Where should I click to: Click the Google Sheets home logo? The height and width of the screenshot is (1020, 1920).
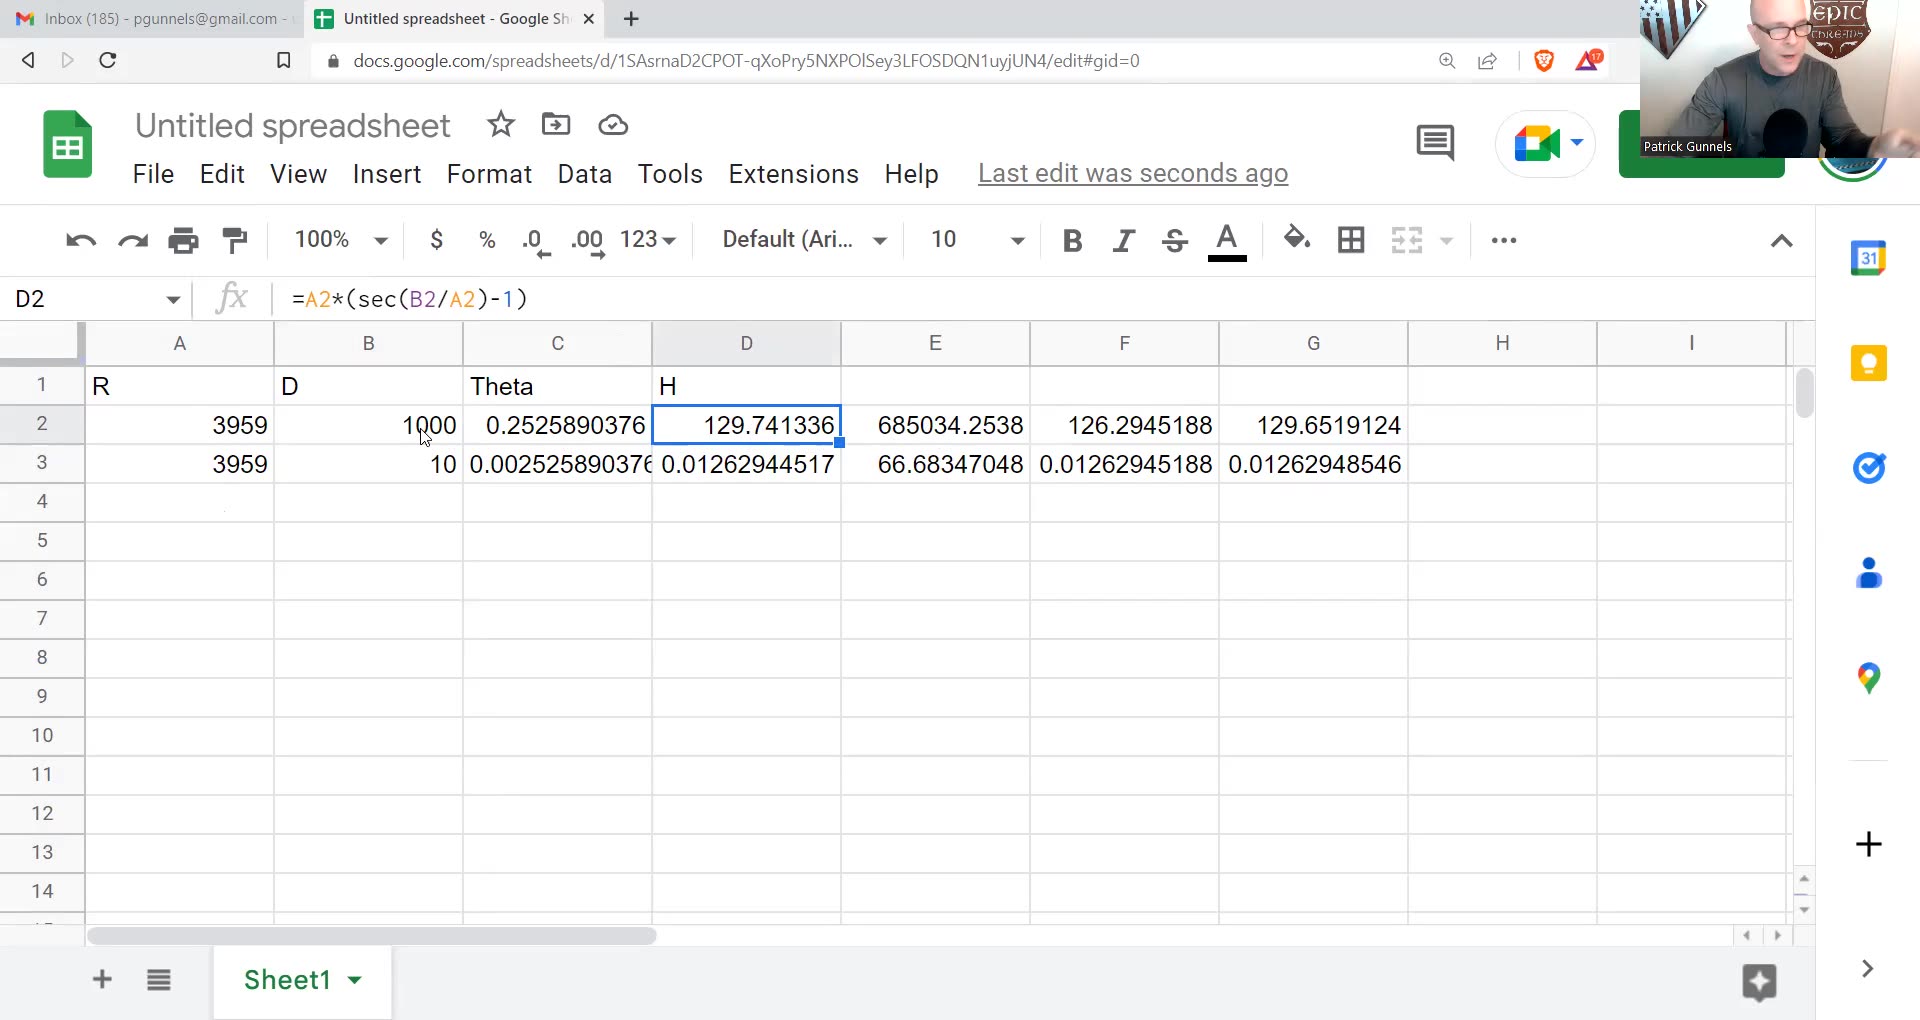68,145
